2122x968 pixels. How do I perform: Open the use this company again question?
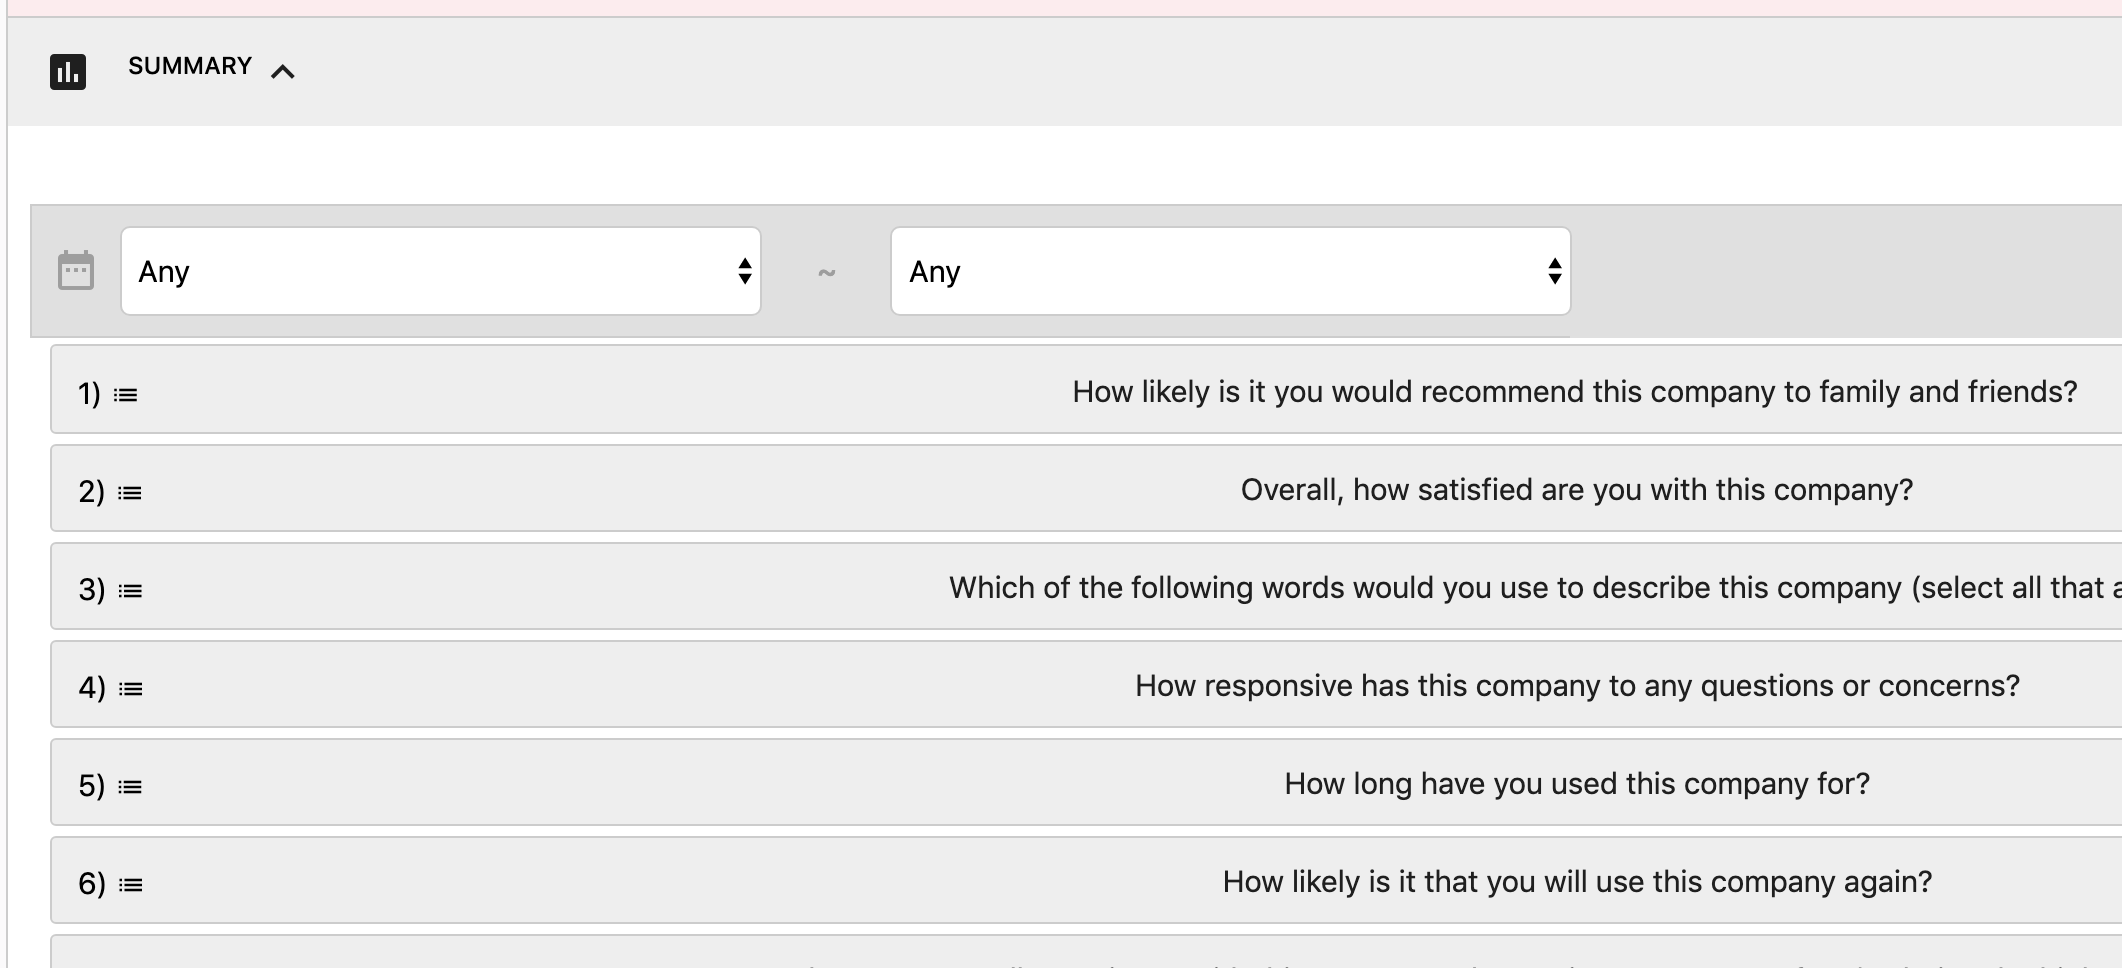pyautogui.click(x=1576, y=881)
